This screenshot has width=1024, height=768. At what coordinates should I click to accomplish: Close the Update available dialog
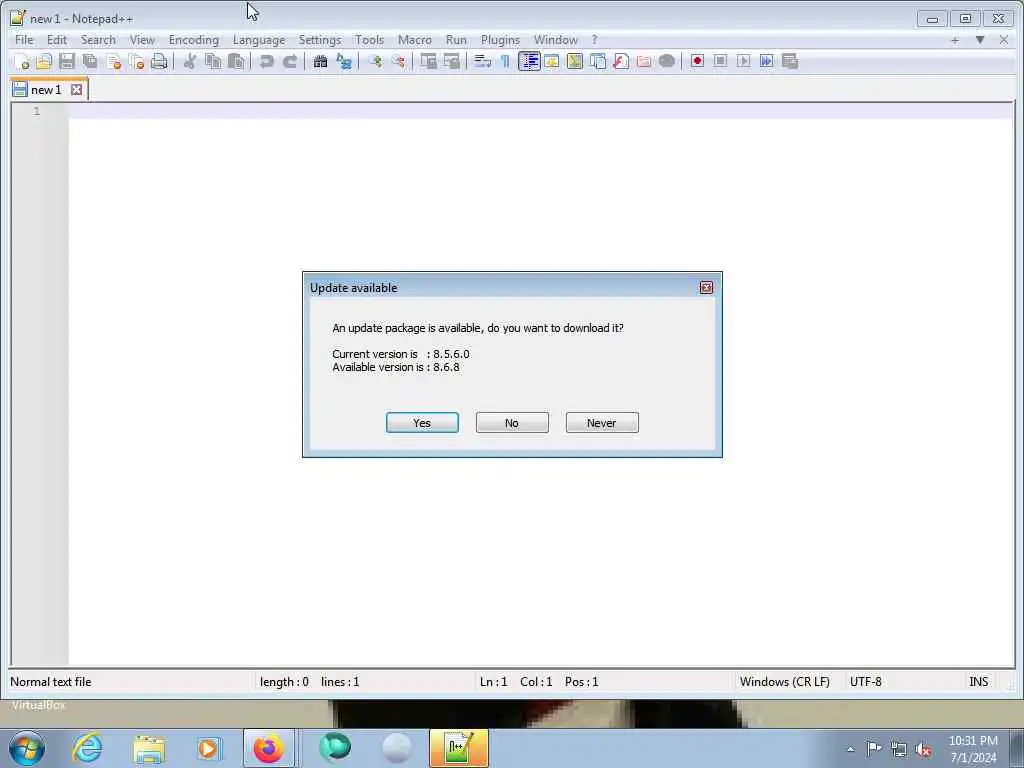706,287
